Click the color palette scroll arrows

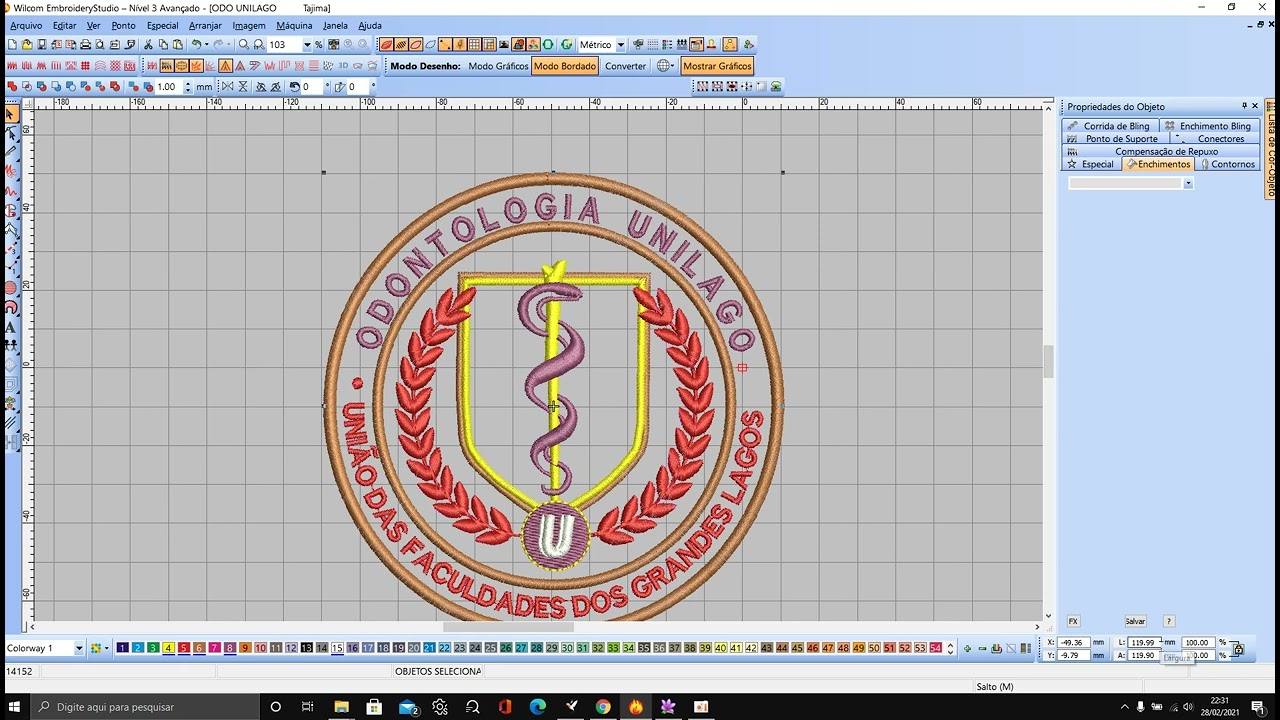(x=950, y=648)
